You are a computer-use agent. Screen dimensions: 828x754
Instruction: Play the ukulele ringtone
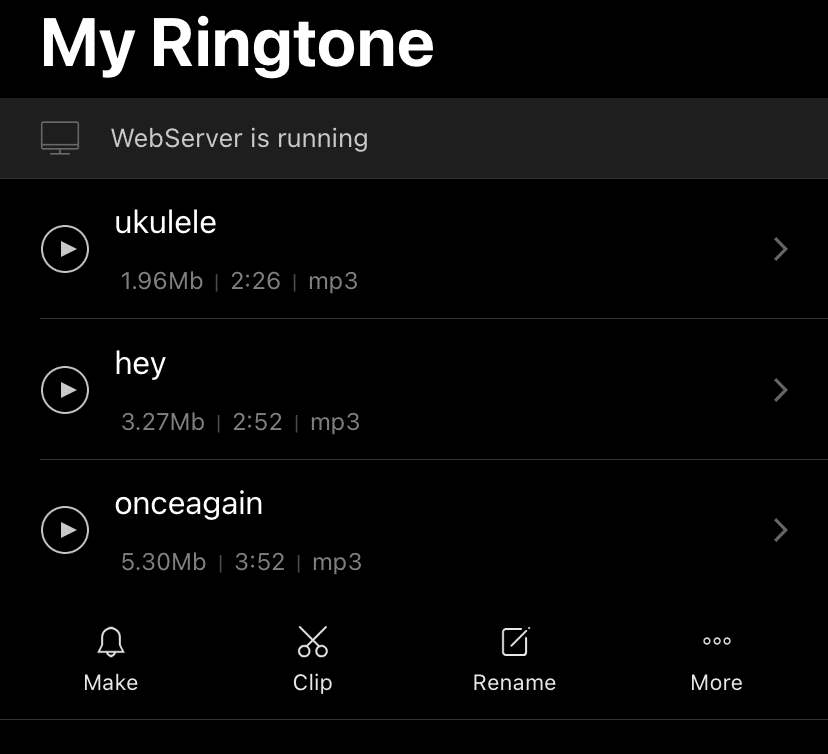click(x=65, y=249)
